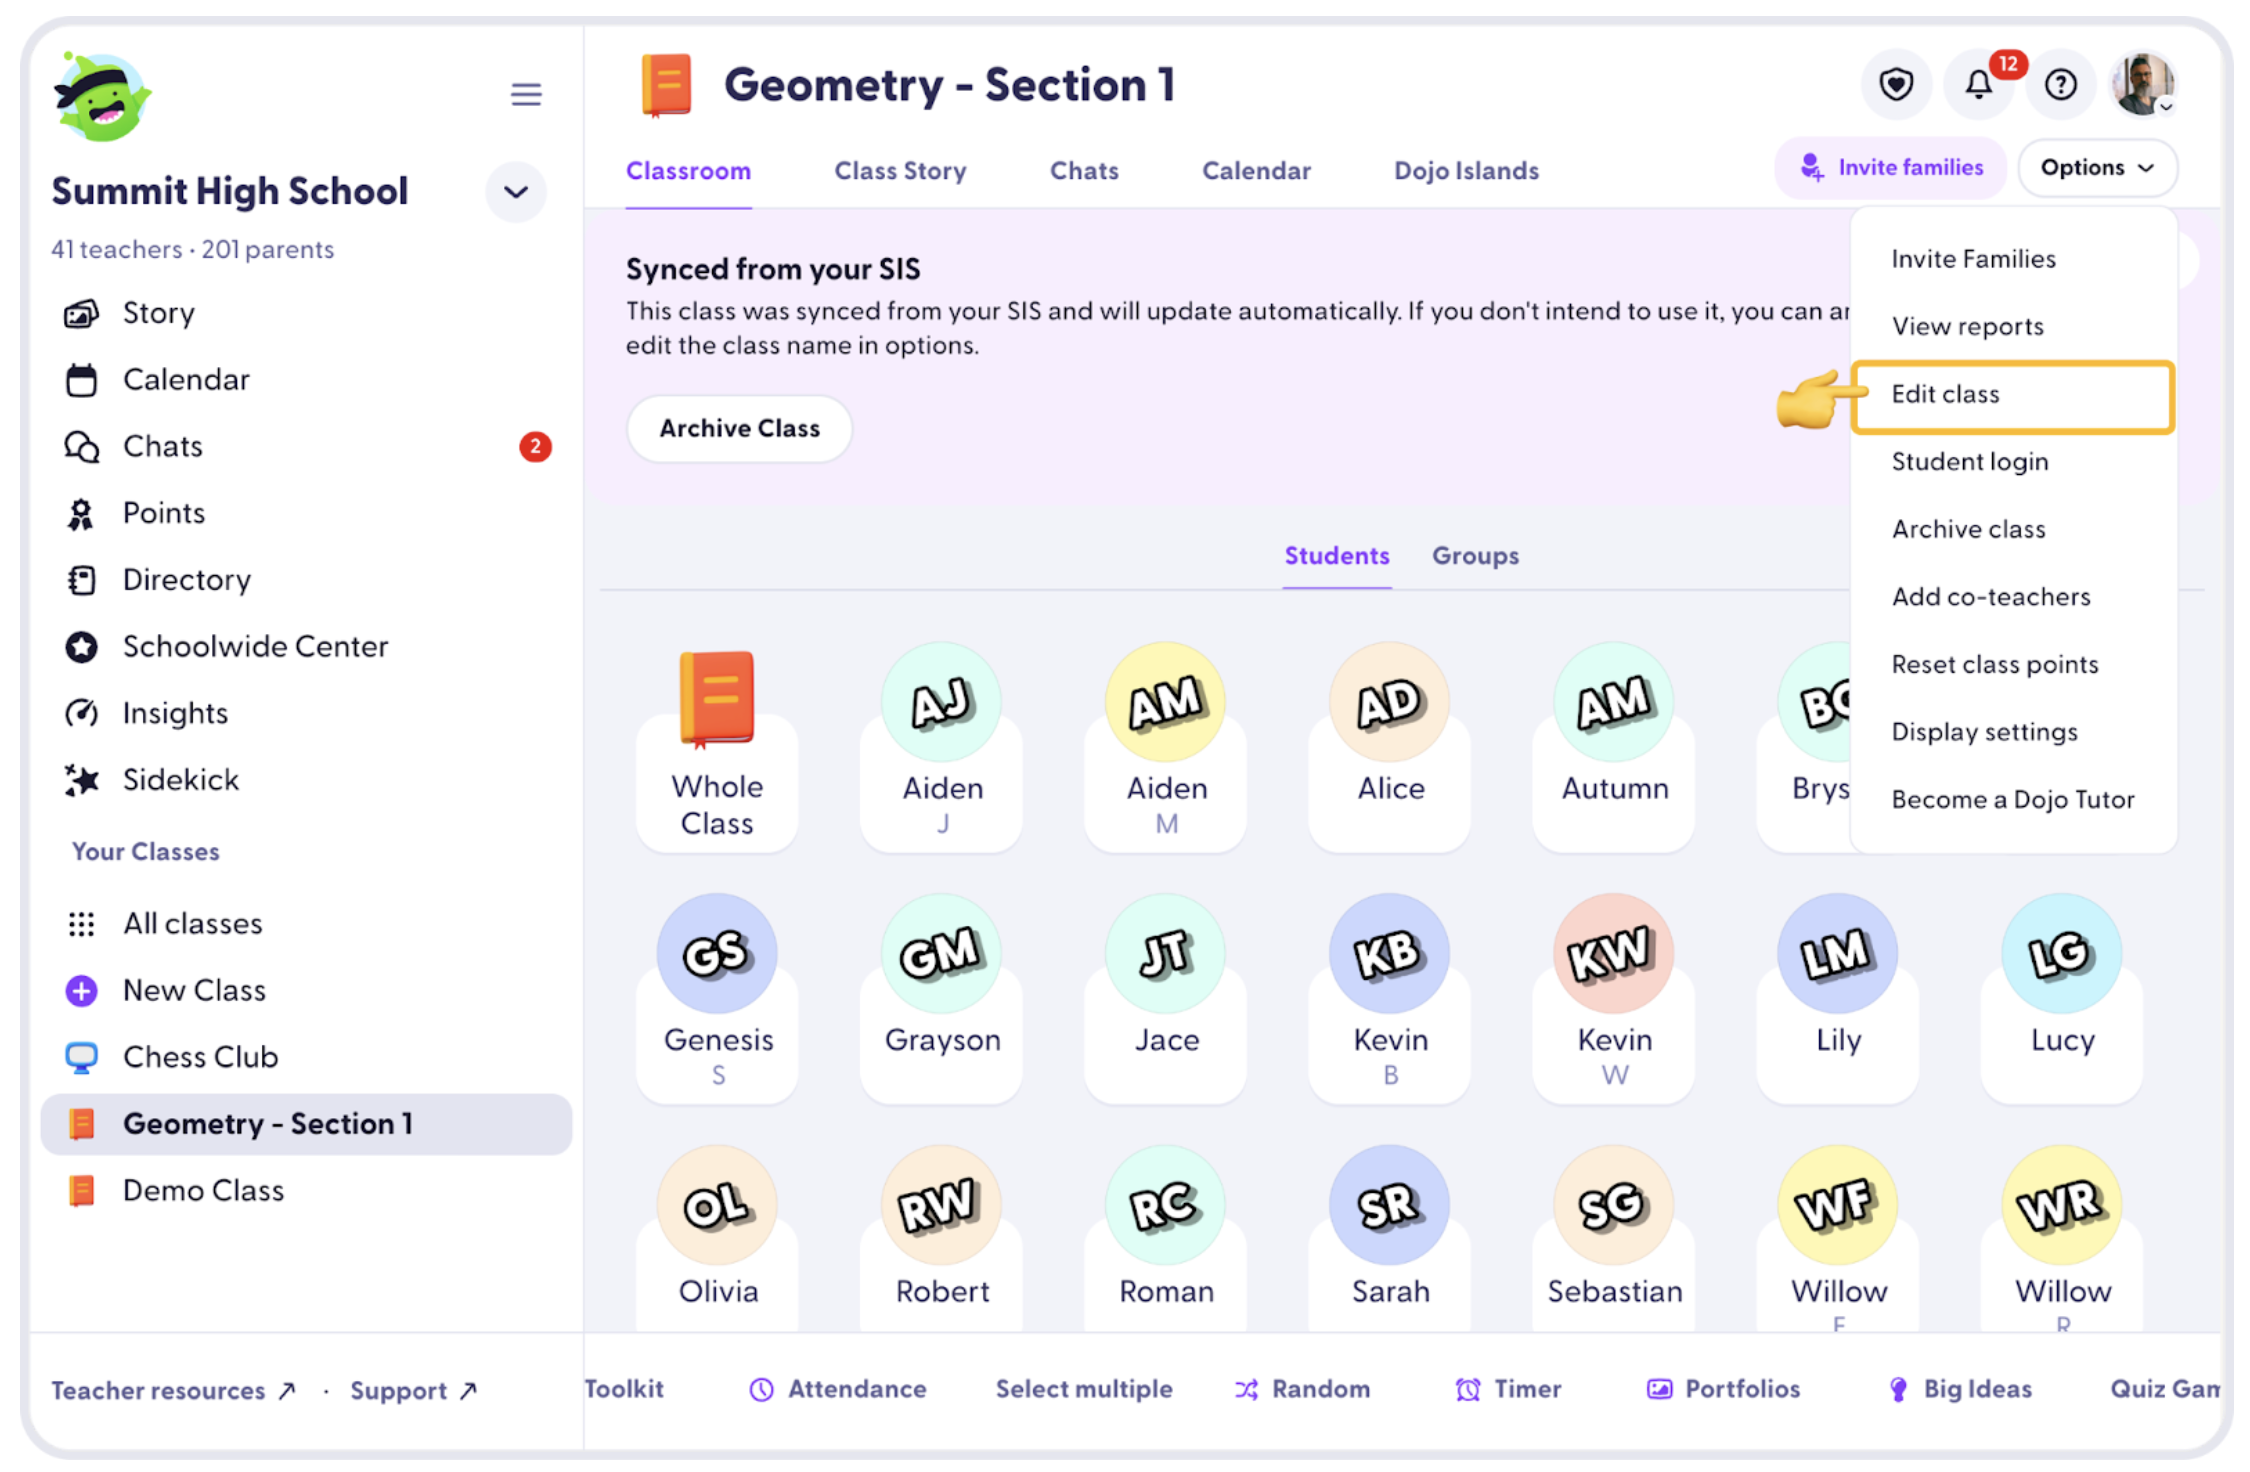The height and width of the screenshot is (1472, 2250).
Task: Click the Archive Class button
Action: click(739, 429)
